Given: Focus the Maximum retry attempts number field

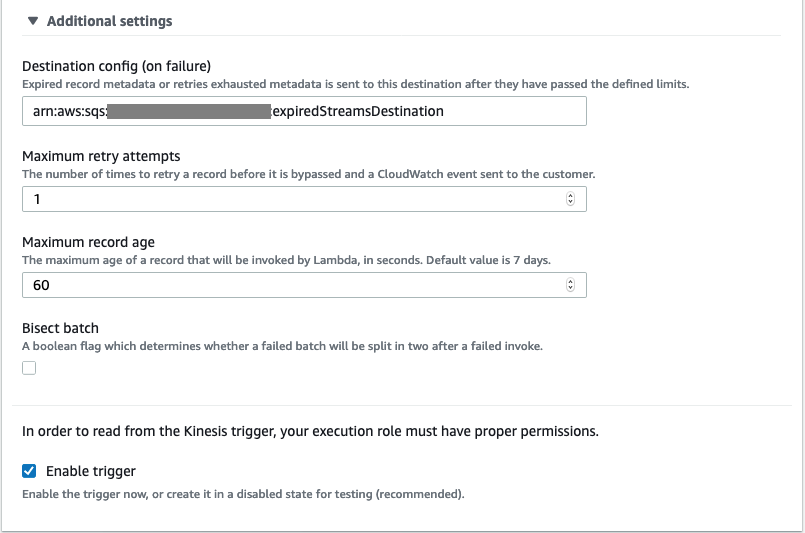Looking at the screenshot, I should tap(290, 199).
